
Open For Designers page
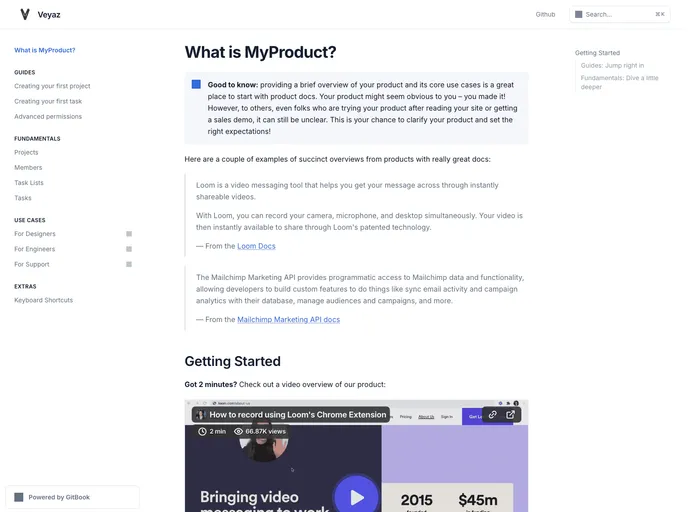tap(35, 234)
